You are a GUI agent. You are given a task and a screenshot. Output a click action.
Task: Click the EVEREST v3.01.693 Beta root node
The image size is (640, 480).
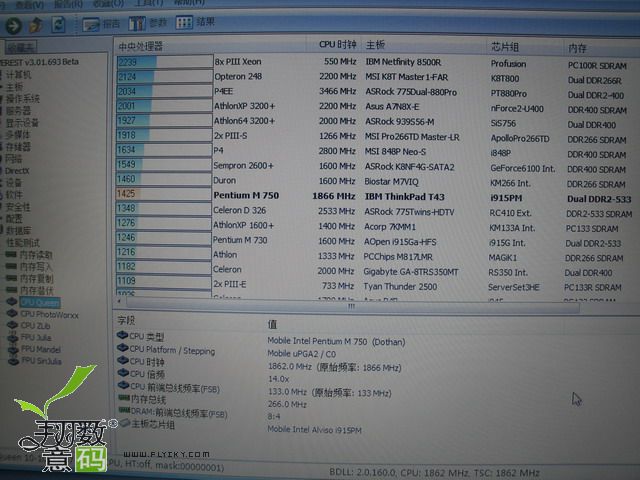click(x=39, y=62)
